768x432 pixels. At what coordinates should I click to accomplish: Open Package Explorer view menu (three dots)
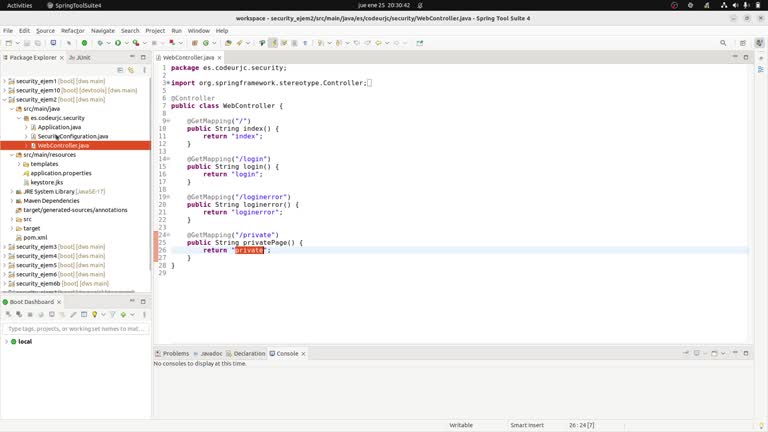[144, 70]
